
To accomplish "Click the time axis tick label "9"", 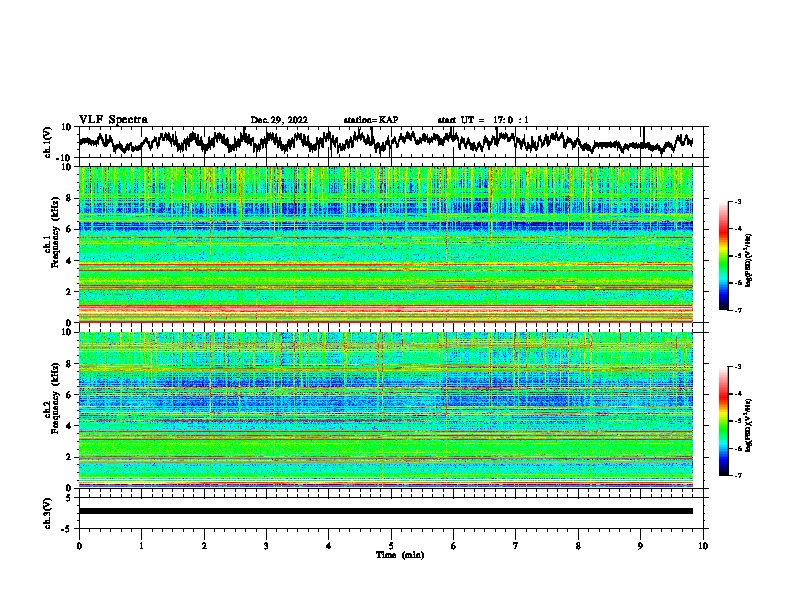I will coord(640,546).
